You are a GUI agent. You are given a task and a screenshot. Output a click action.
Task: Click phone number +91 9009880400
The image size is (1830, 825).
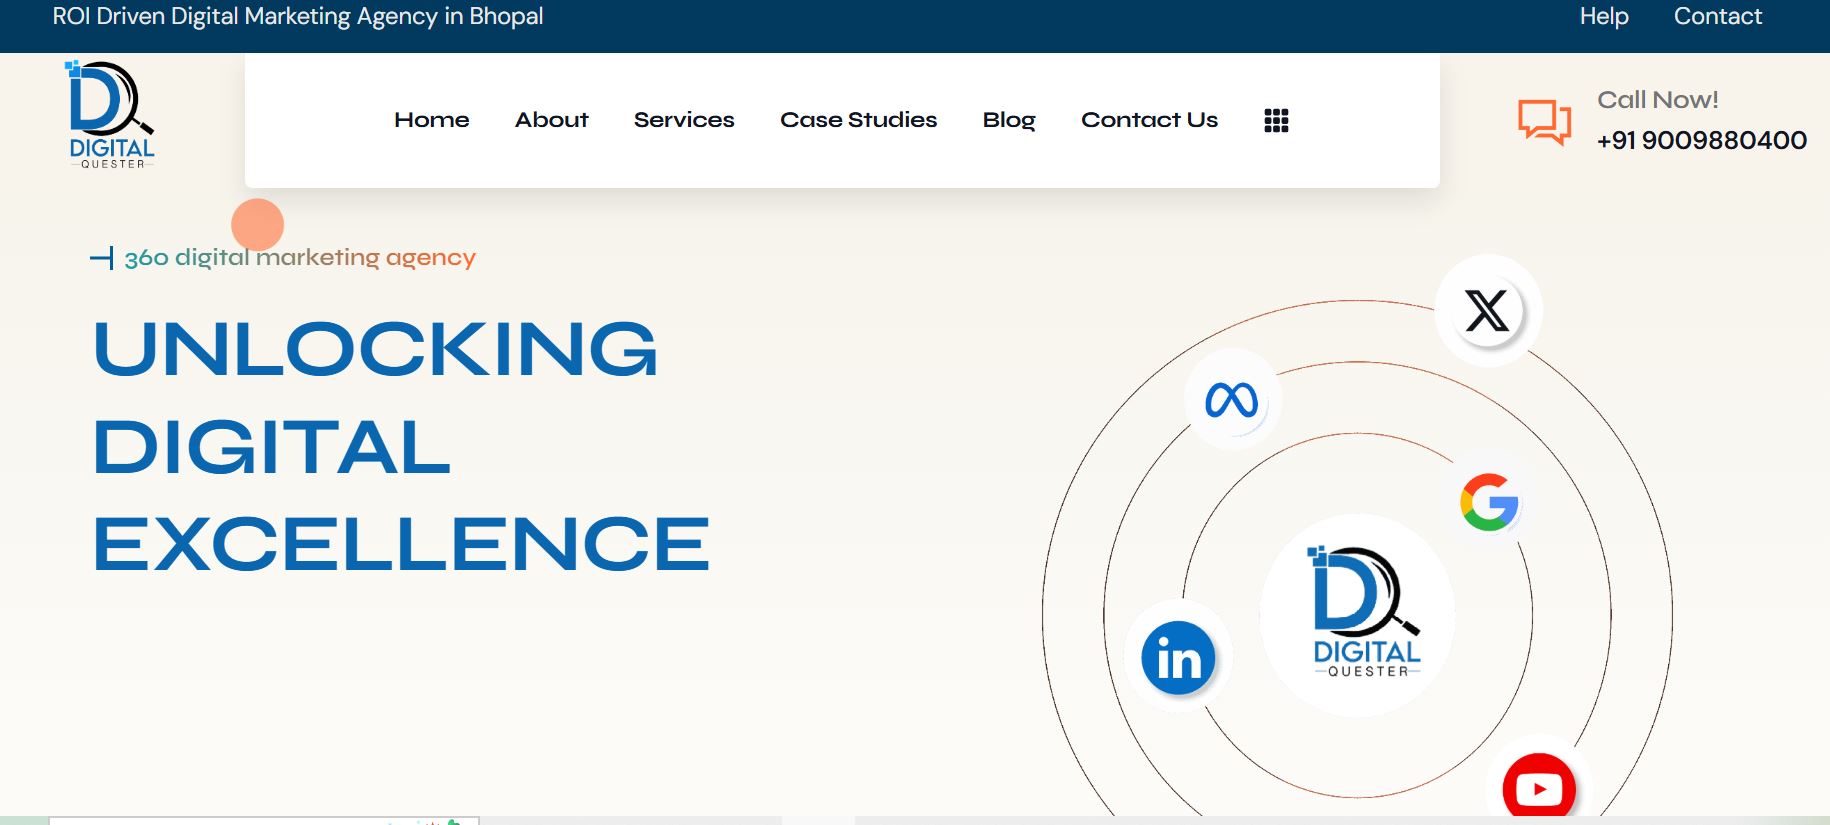pos(1701,140)
